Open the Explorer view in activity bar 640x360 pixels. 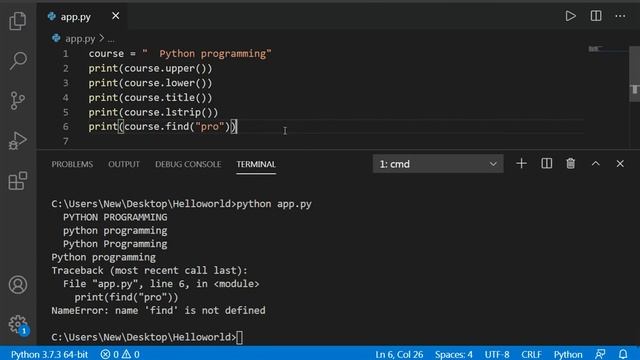tap(18, 20)
